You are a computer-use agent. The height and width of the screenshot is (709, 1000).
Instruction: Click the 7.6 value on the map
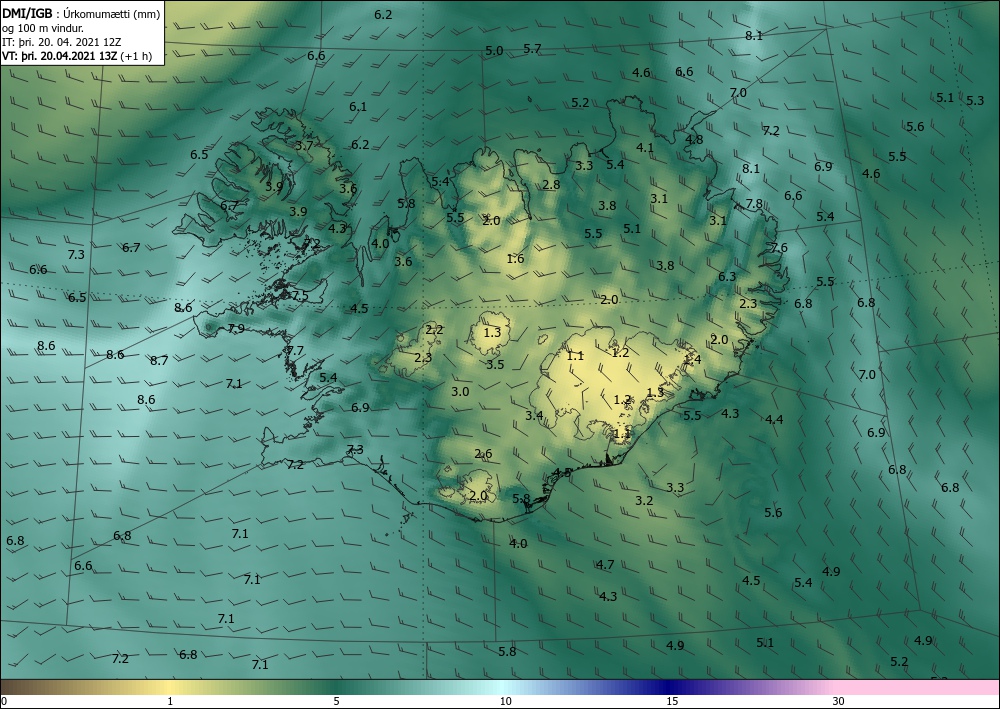pos(779,247)
